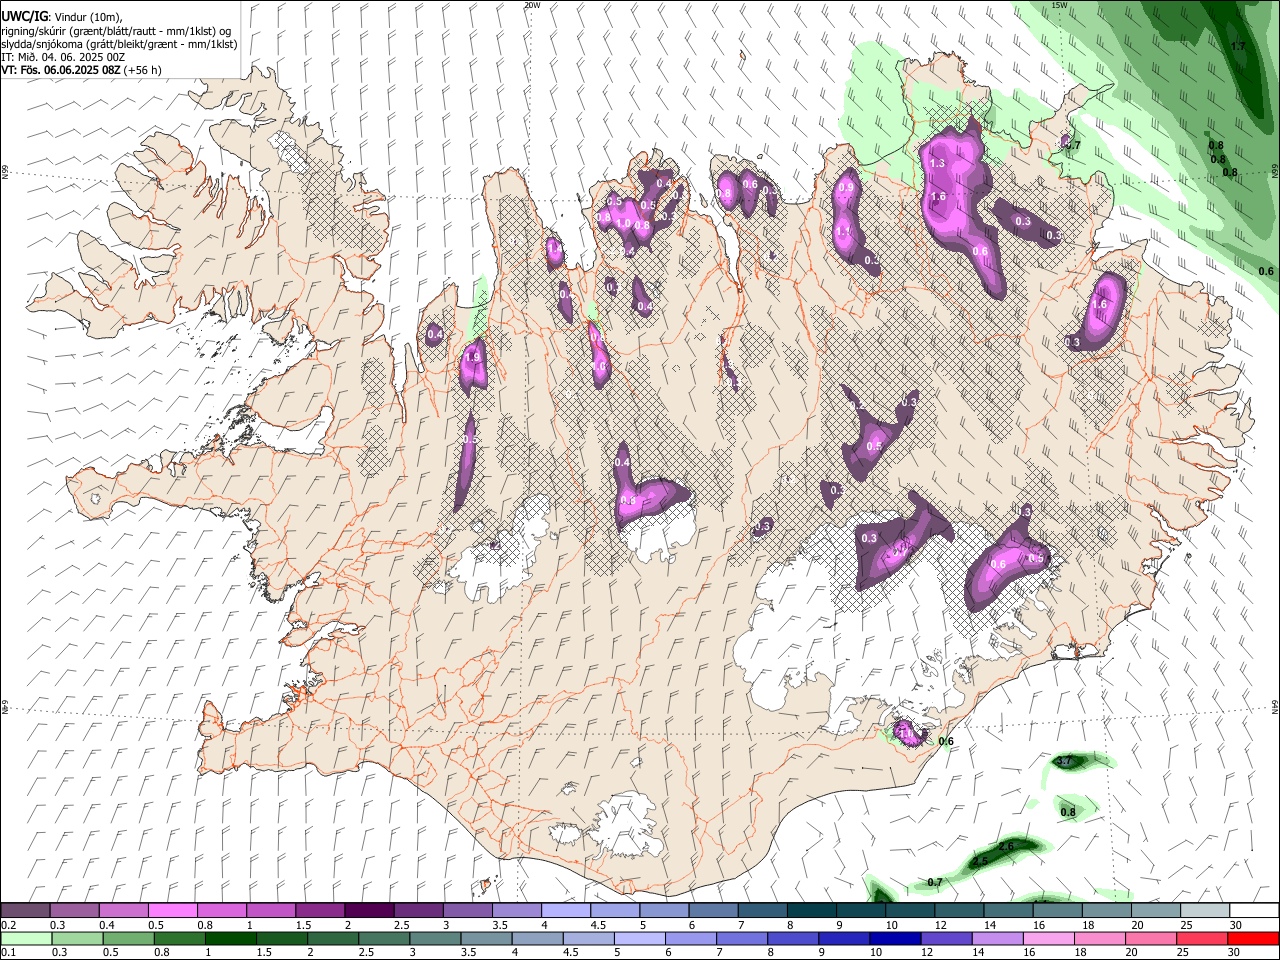
Task: Click the '15W' longitude label
Action: coord(1059,5)
